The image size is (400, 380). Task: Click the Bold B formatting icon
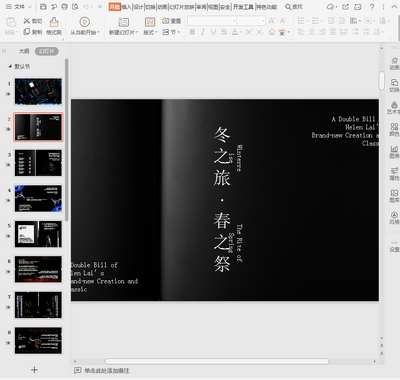pyautogui.click(x=192, y=32)
